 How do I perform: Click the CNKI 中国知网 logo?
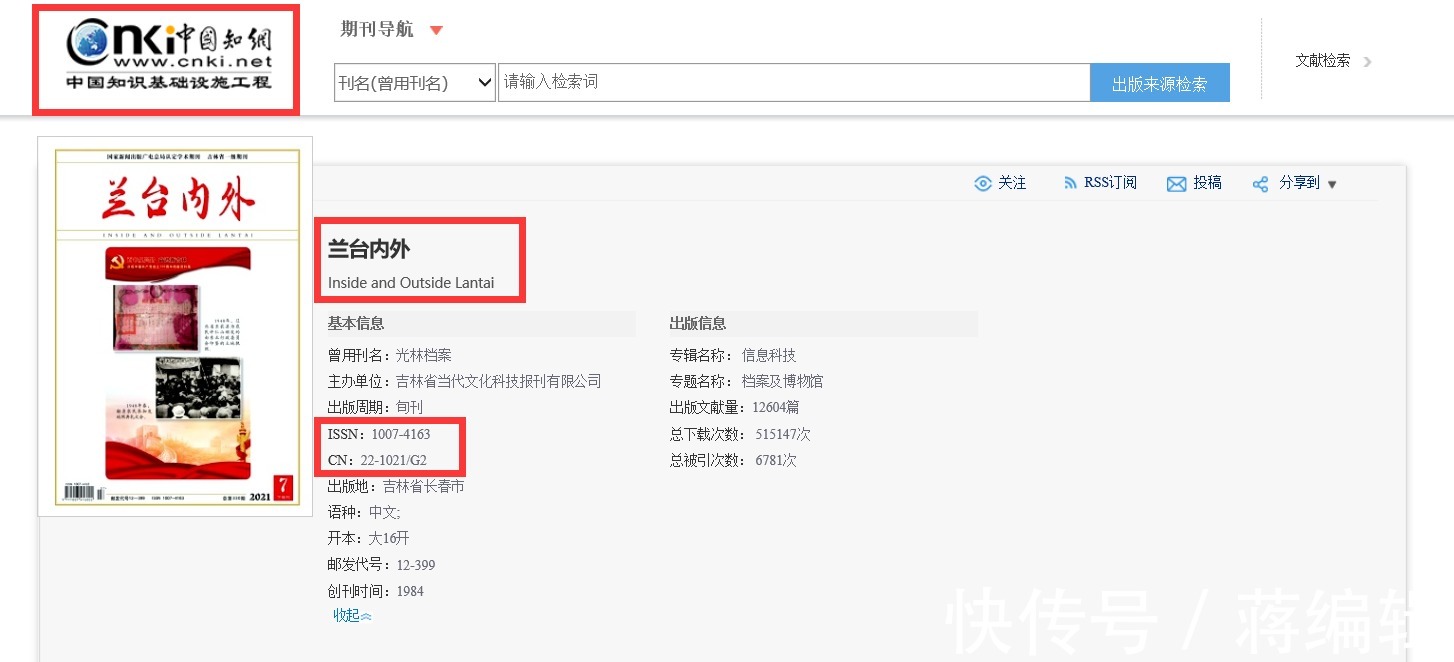(x=166, y=58)
